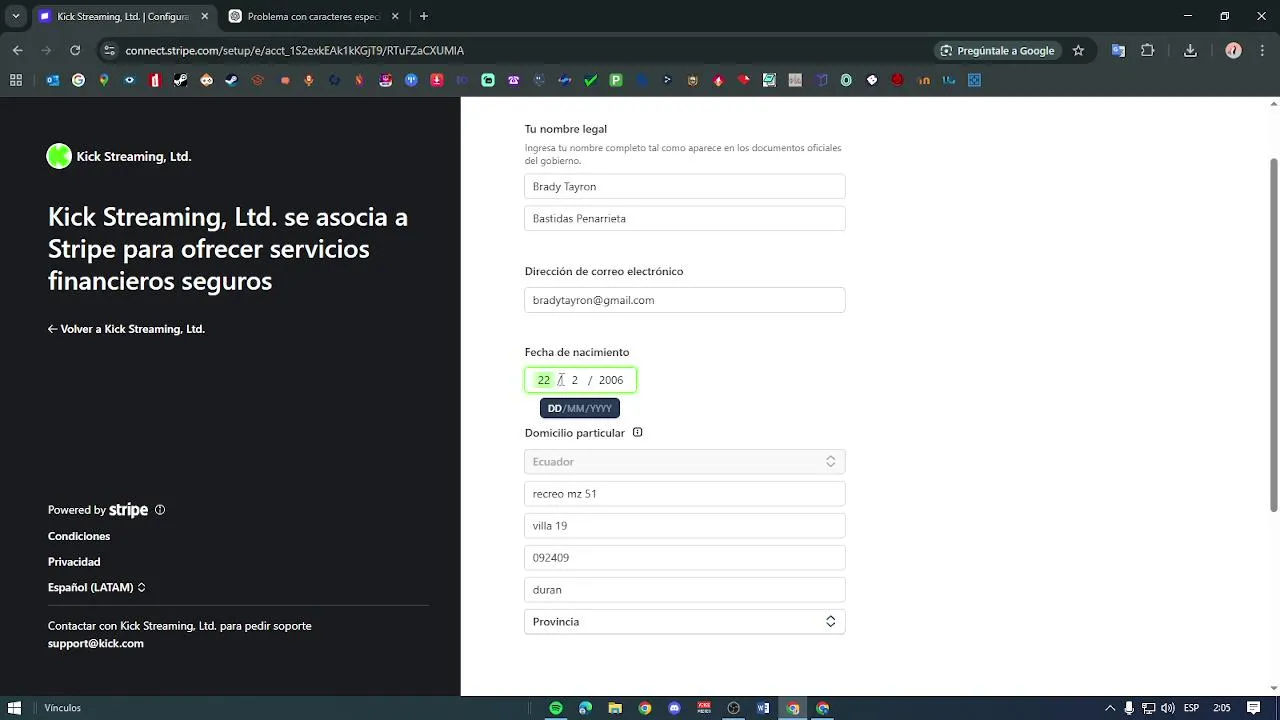Click the last name field Bastidas Penarrieta
The height and width of the screenshot is (720, 1280).
coord(685,218)
